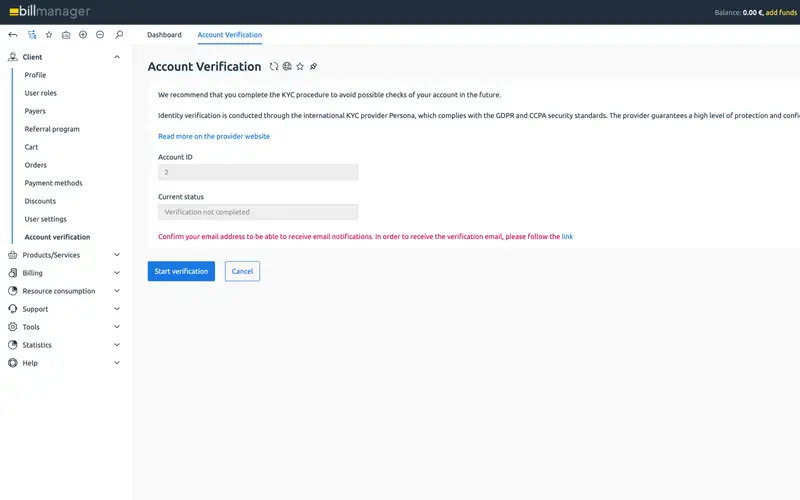Click the Account Verification page heading
This screenshot has height=500, width=800.
click(204, 66)
